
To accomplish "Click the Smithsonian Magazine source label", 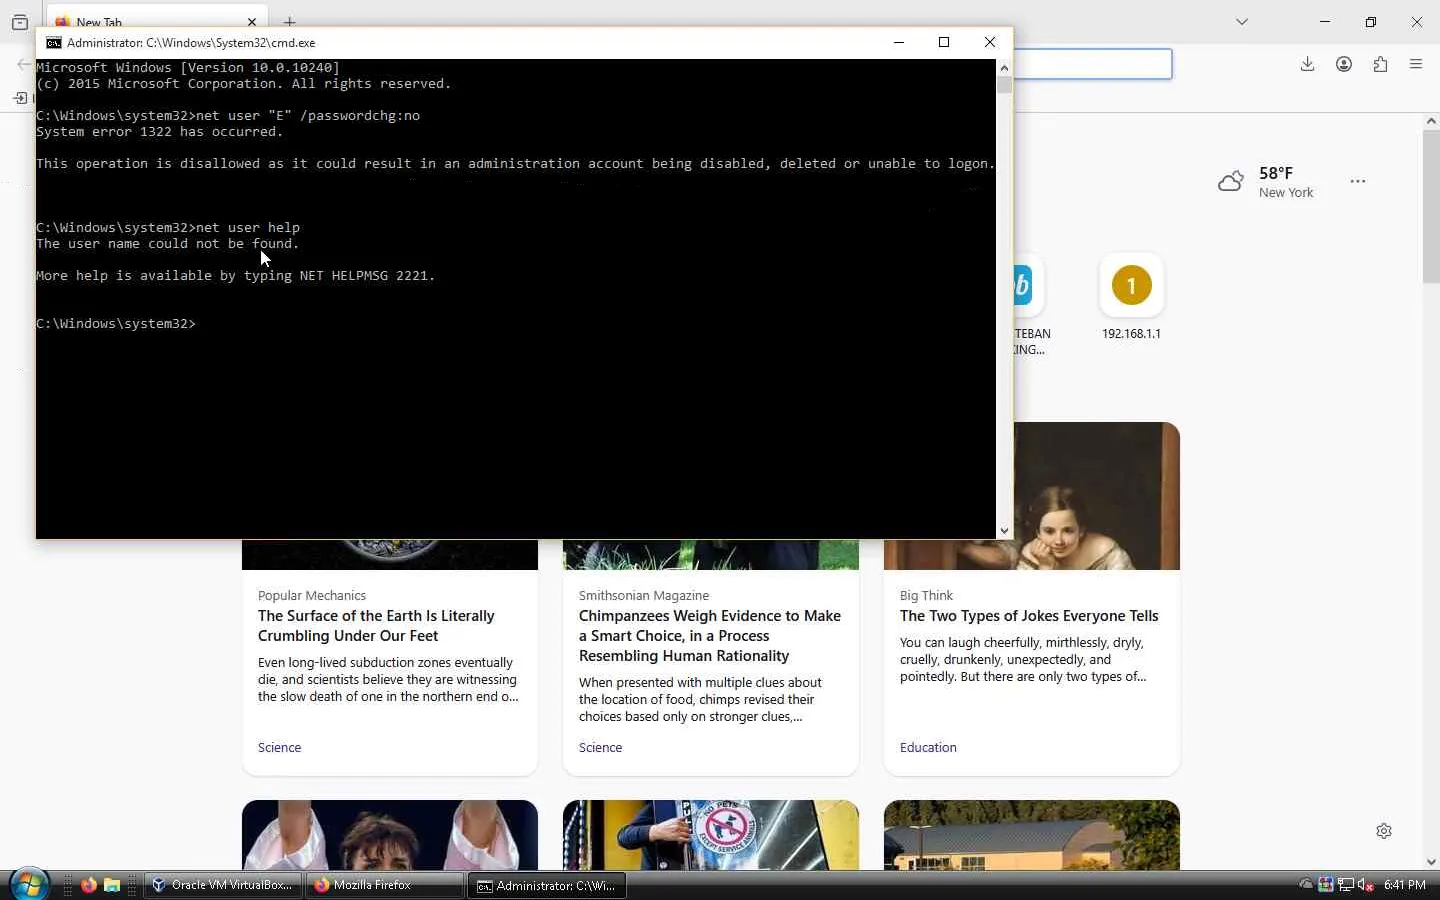I will [644, 595].
